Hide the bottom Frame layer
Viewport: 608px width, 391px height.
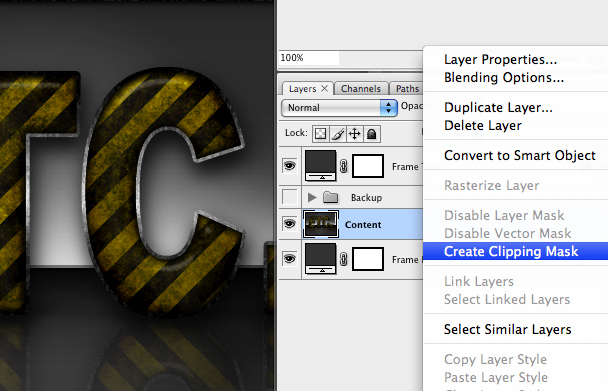[x=289, y=259]
